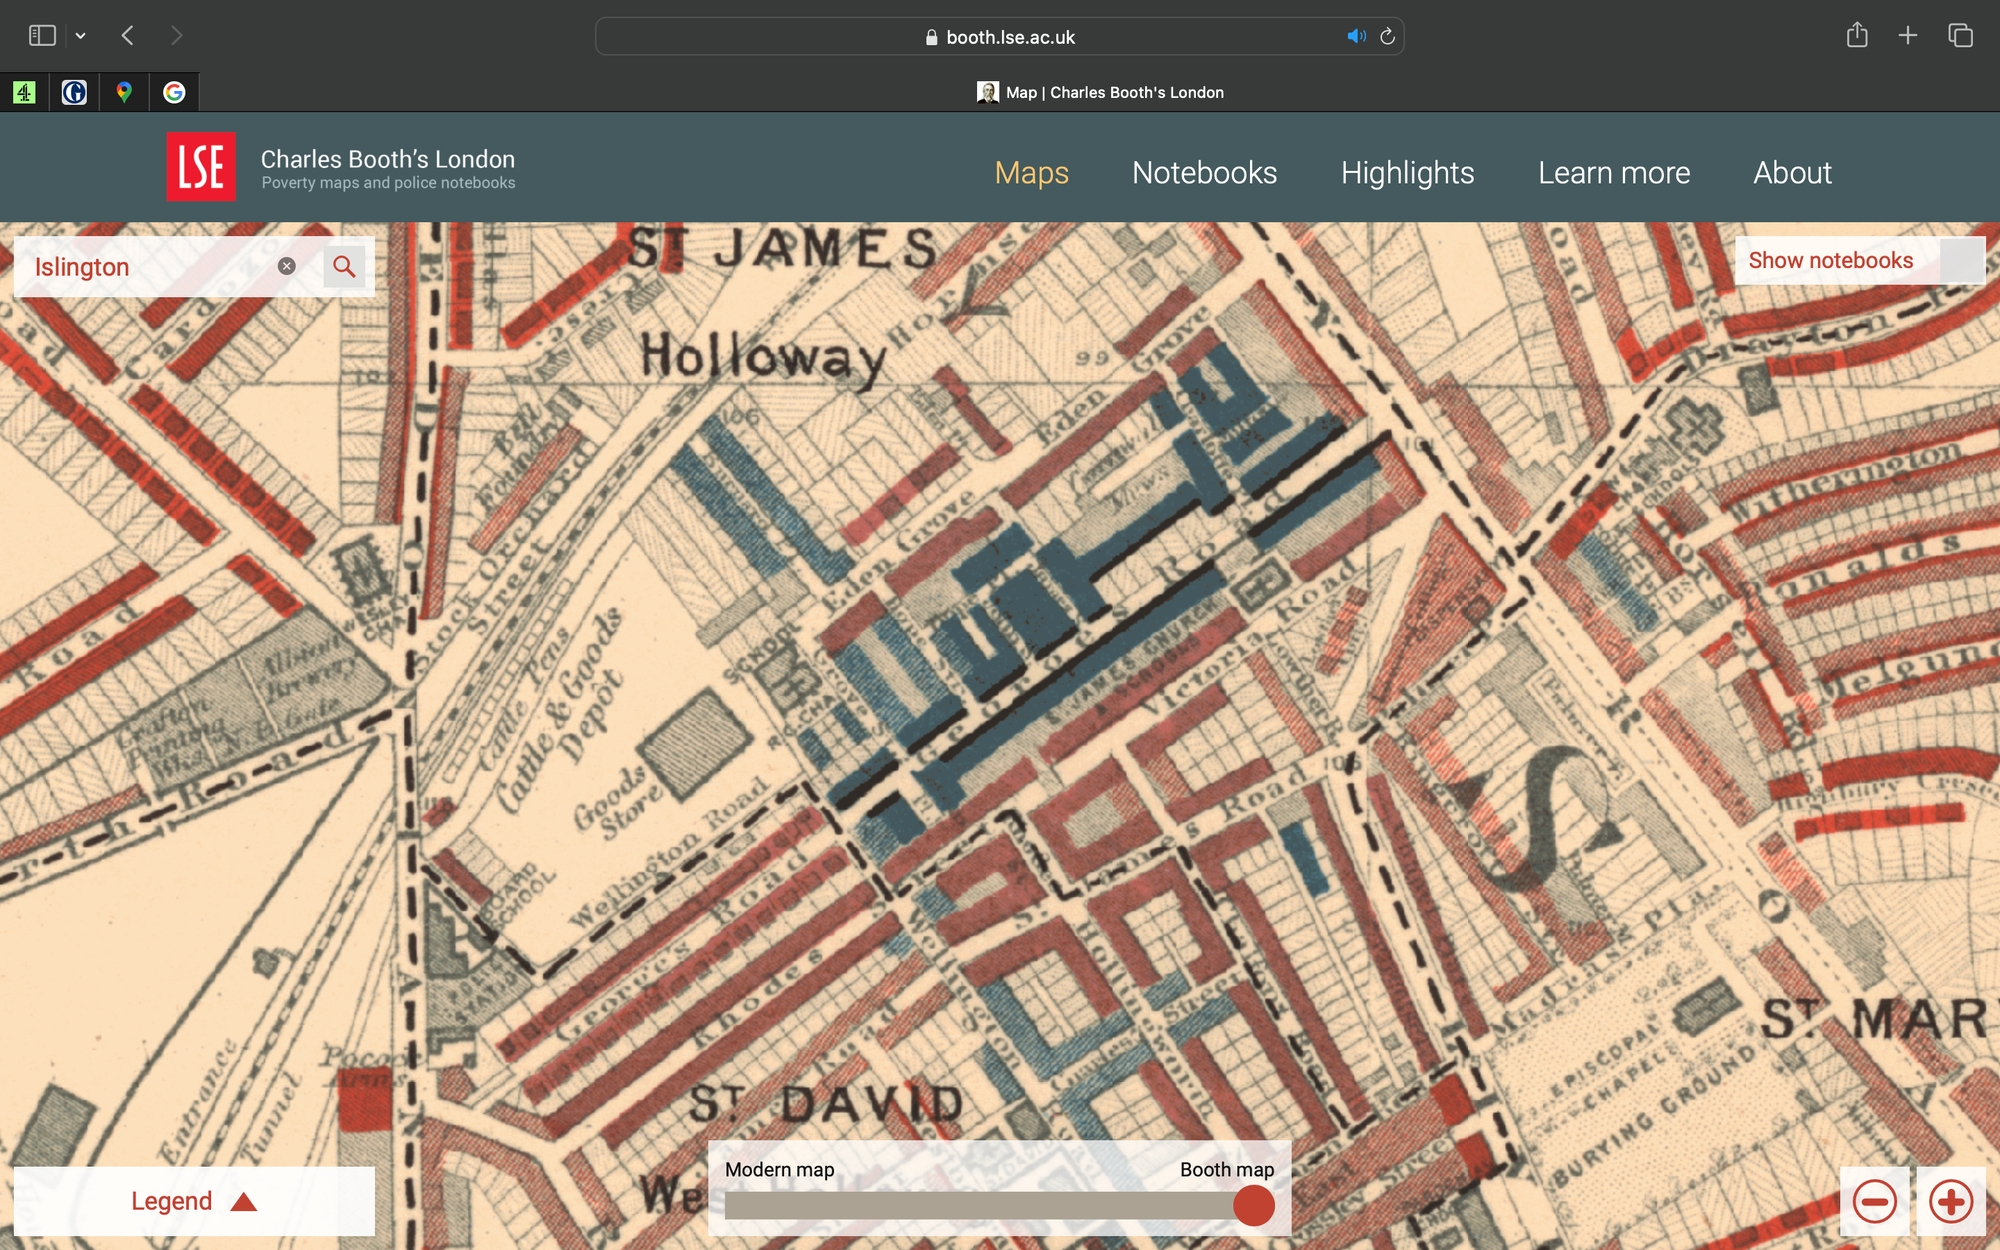
Task: Open the Notebooks menu item
Action: tap(1204, 173)
